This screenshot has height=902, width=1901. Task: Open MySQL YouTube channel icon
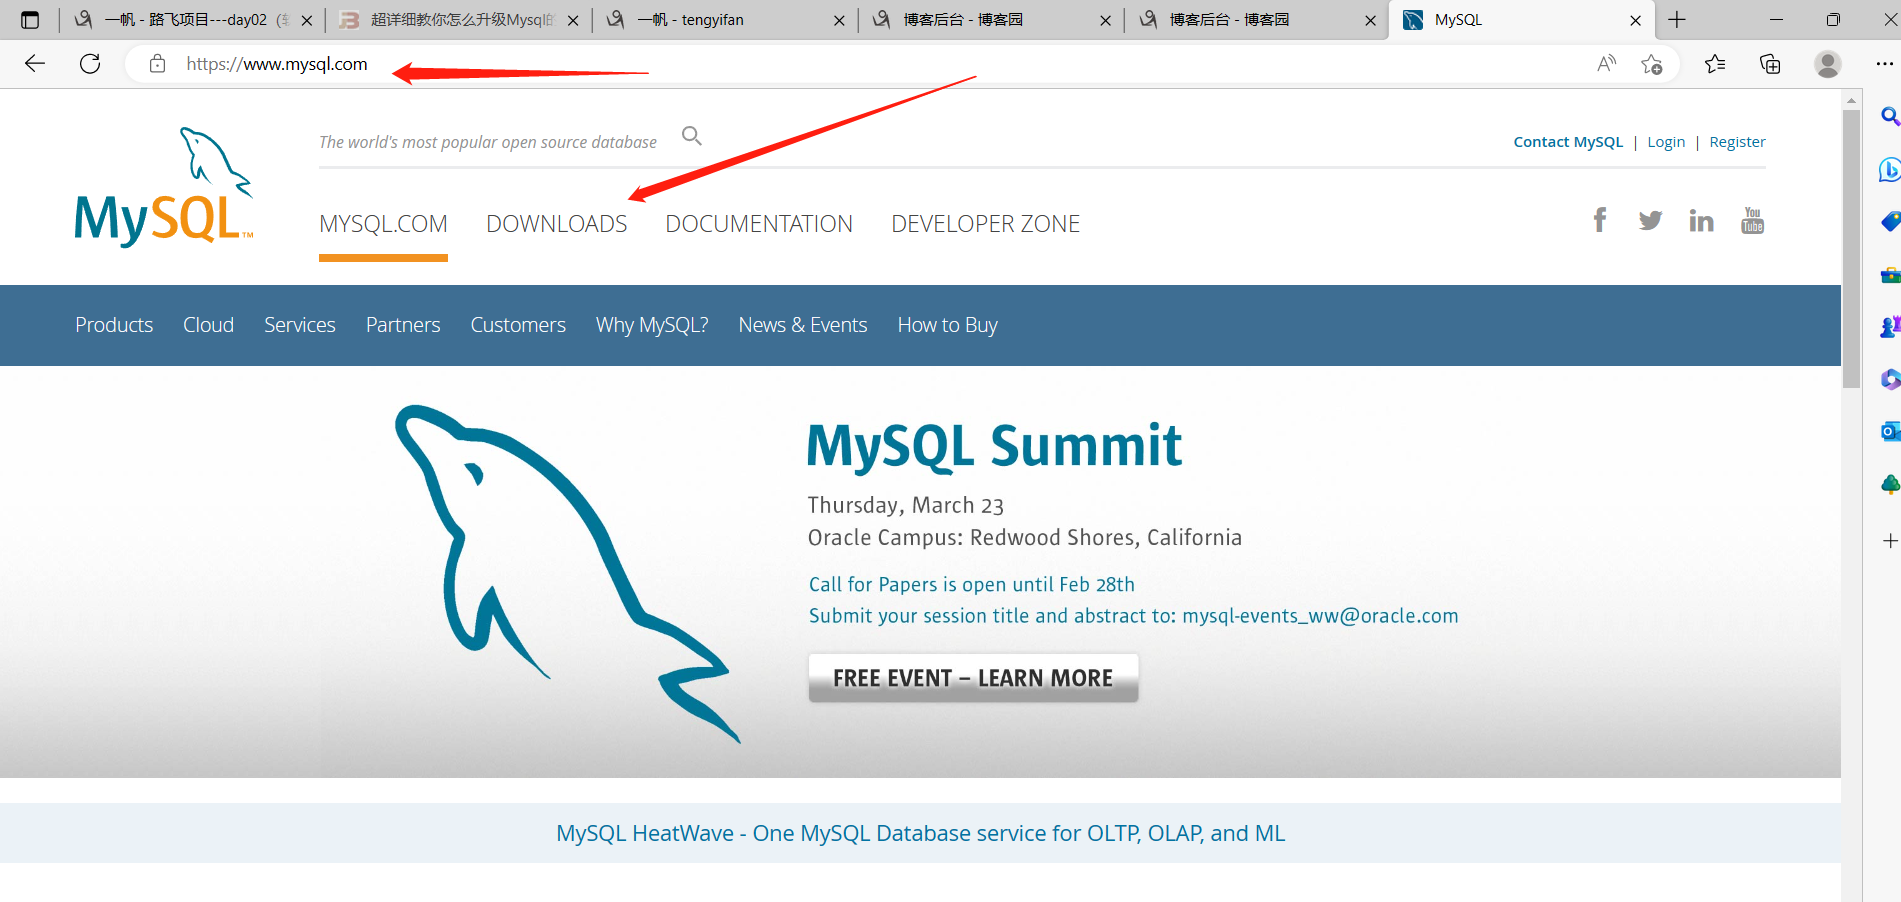[x=1752, y=220]
